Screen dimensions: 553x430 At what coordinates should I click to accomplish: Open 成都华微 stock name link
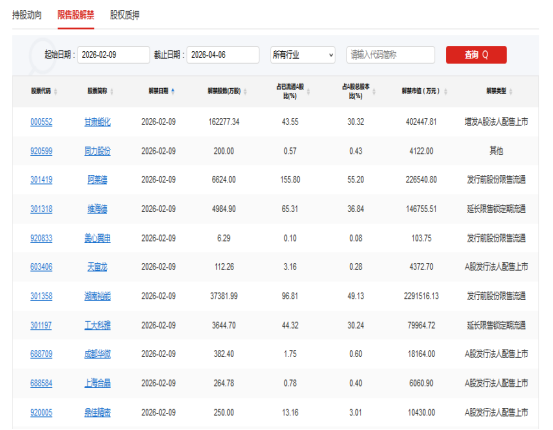click(x=97, y=354)
